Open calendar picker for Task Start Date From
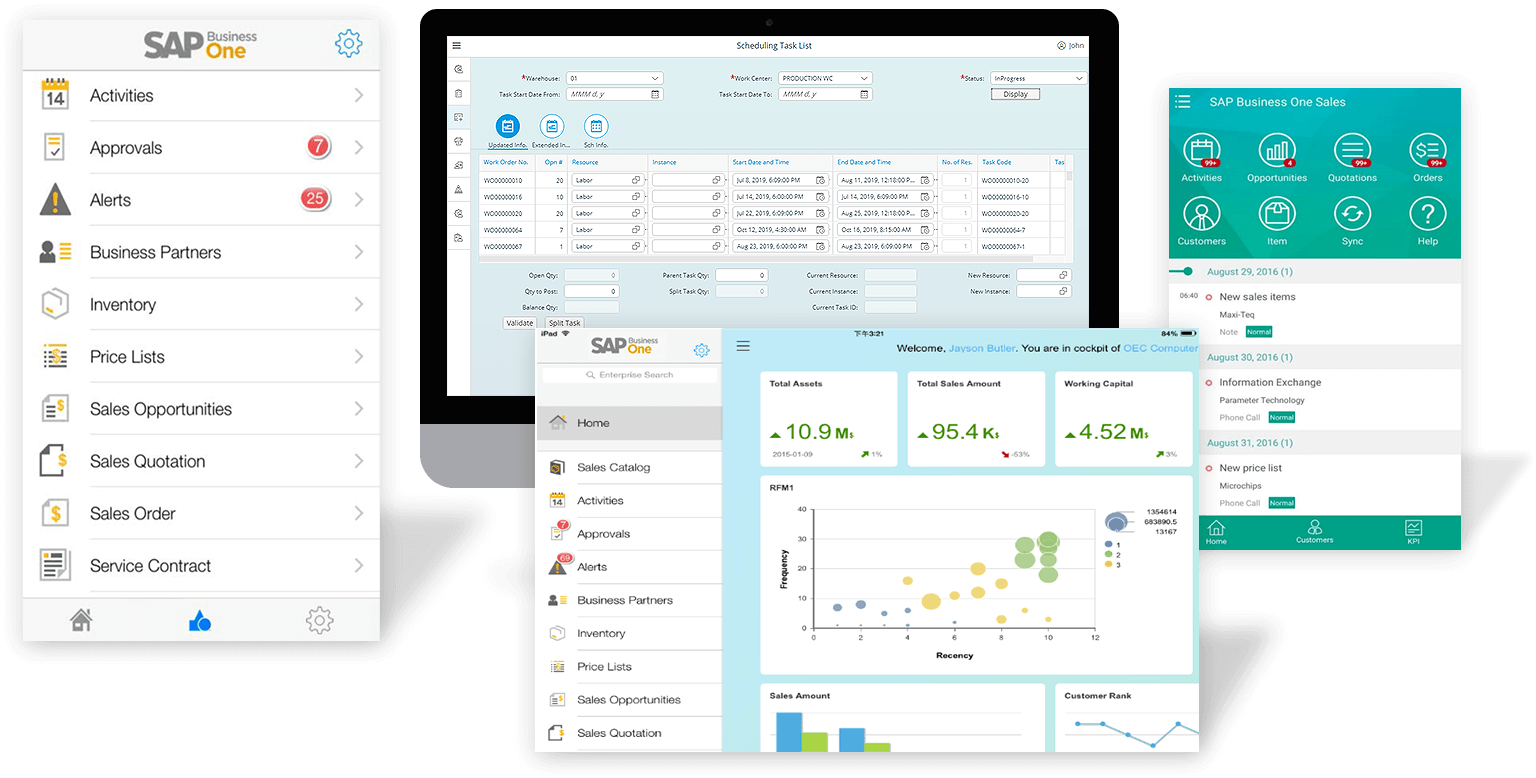 click(x=655, y=94)
